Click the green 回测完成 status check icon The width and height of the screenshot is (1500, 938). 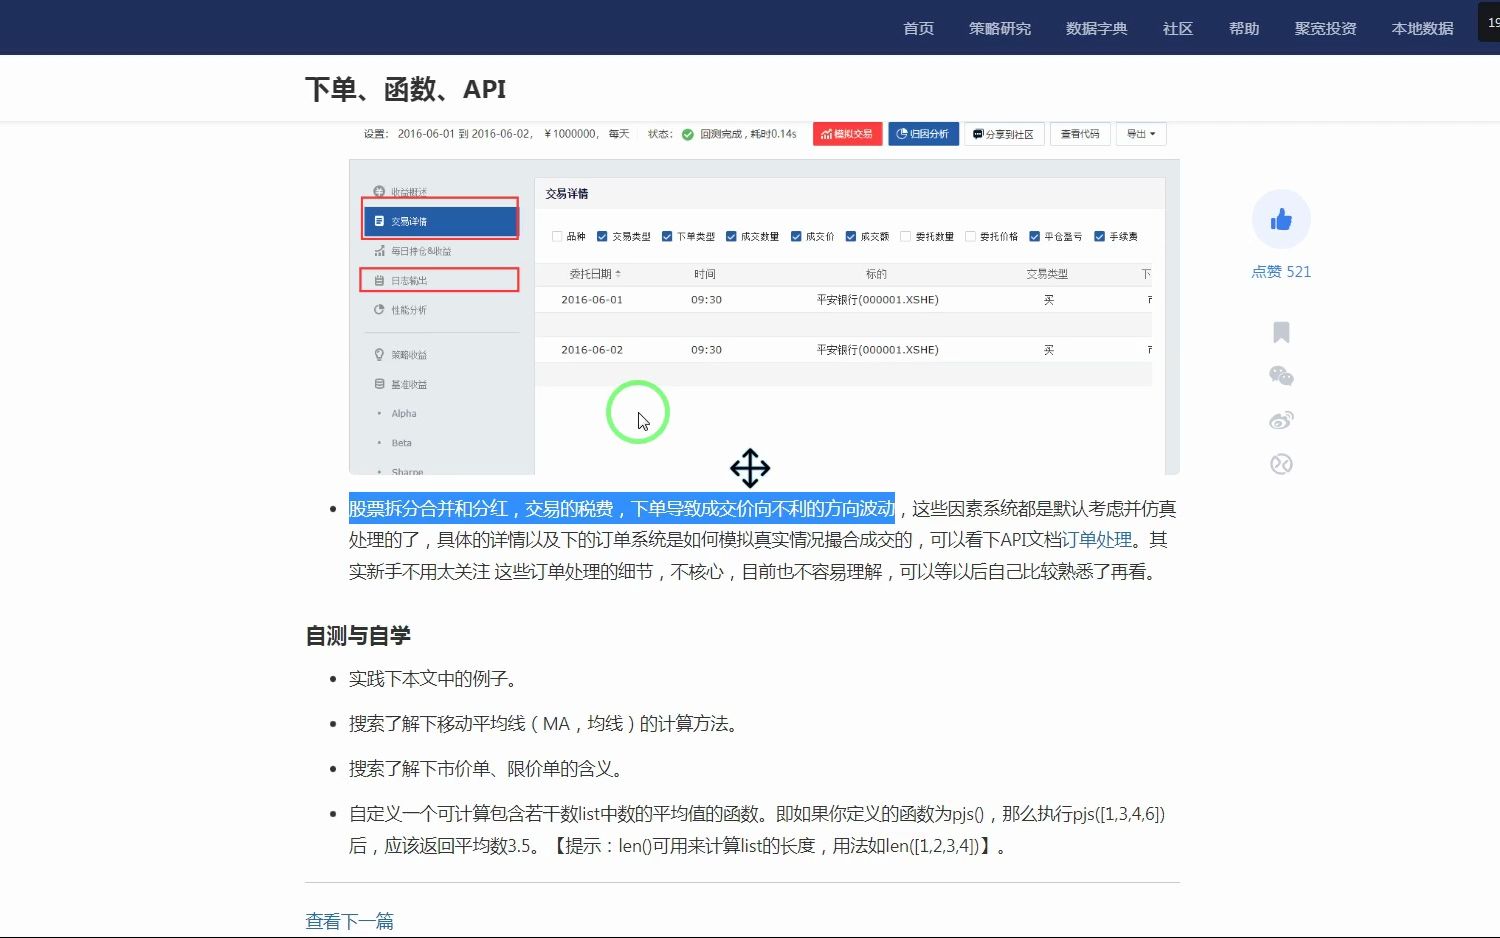tap(687, 134)
